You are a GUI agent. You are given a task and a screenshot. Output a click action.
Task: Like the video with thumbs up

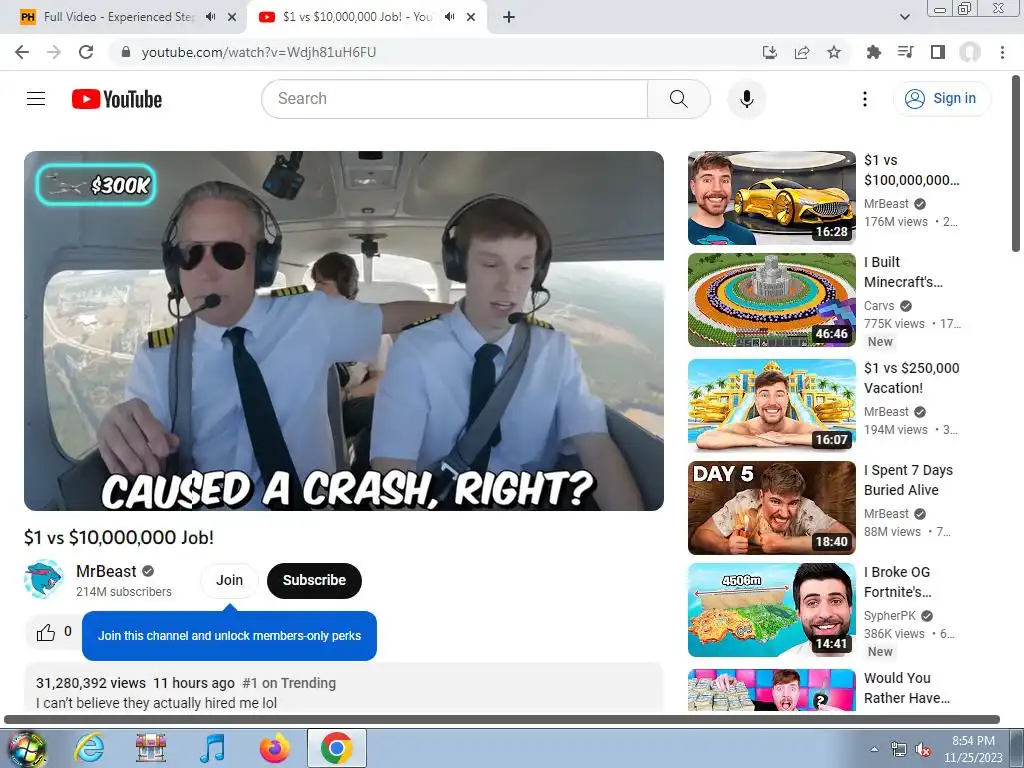click(x=46, y=632)
